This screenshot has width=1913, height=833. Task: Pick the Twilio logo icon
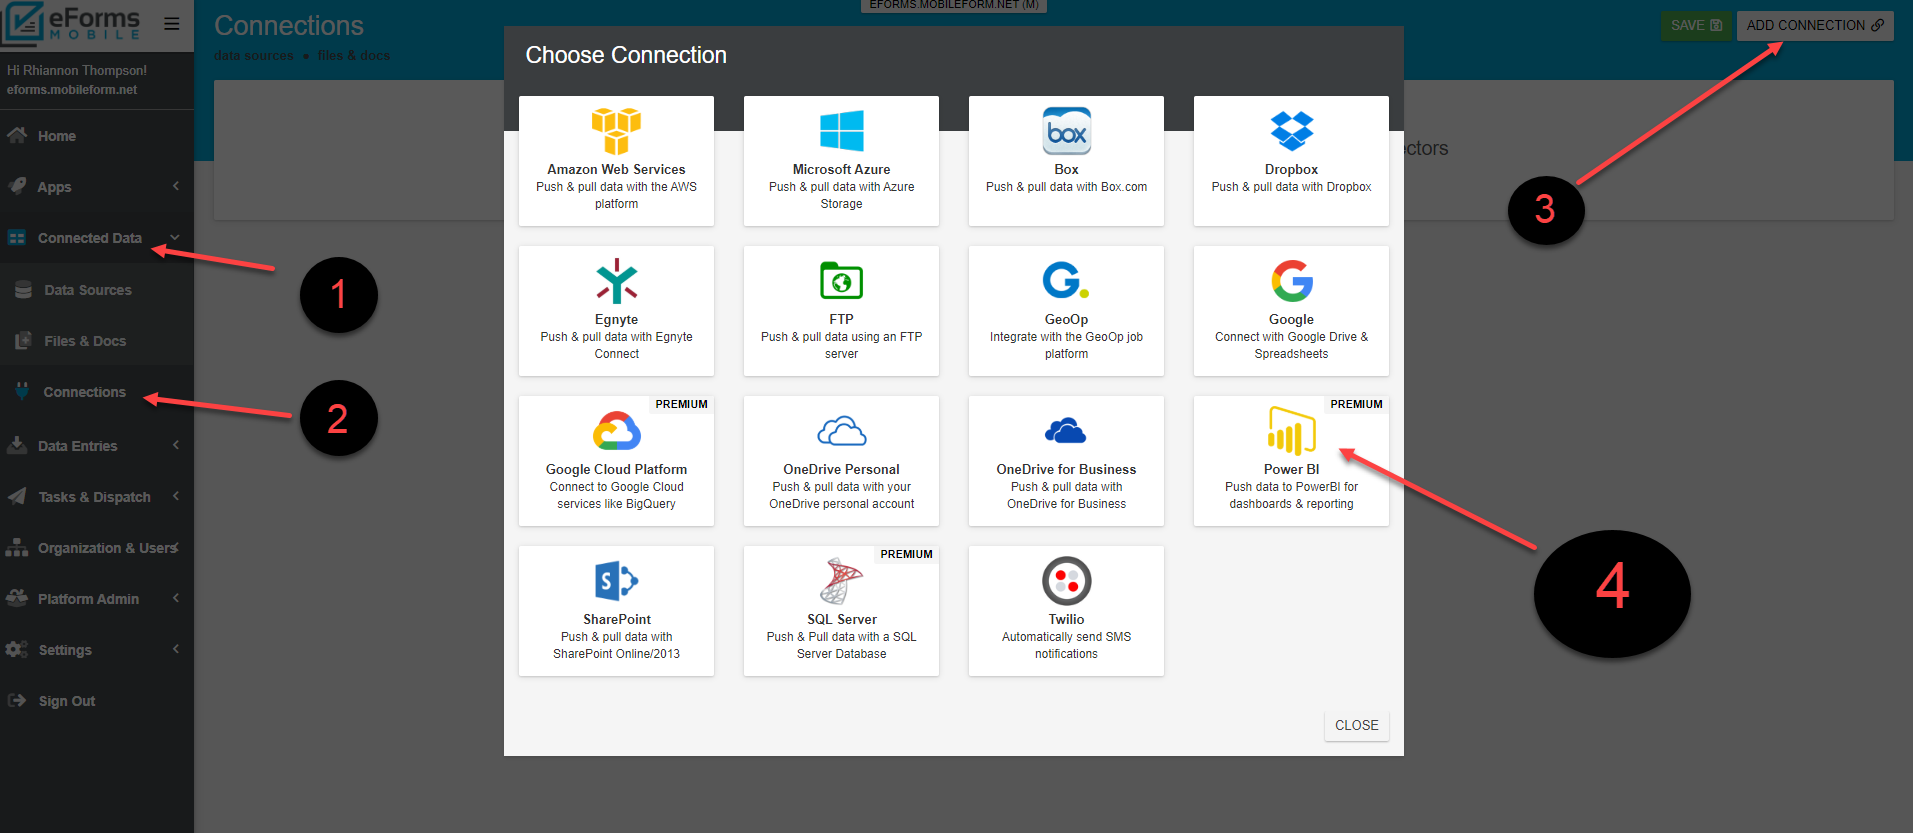(x=1066, y=581)
